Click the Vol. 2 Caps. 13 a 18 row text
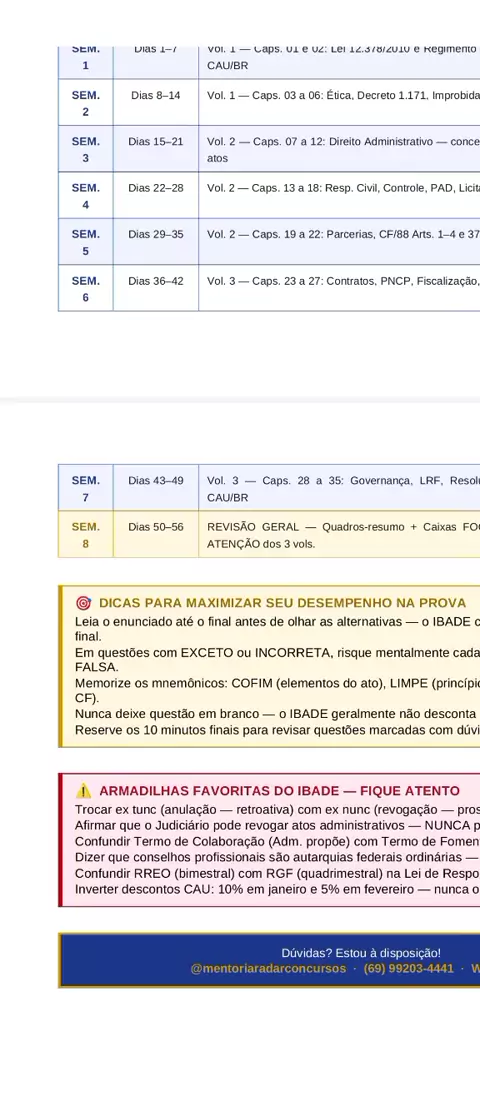Viewport: 480px width, 1106px height. click(343, 188)
